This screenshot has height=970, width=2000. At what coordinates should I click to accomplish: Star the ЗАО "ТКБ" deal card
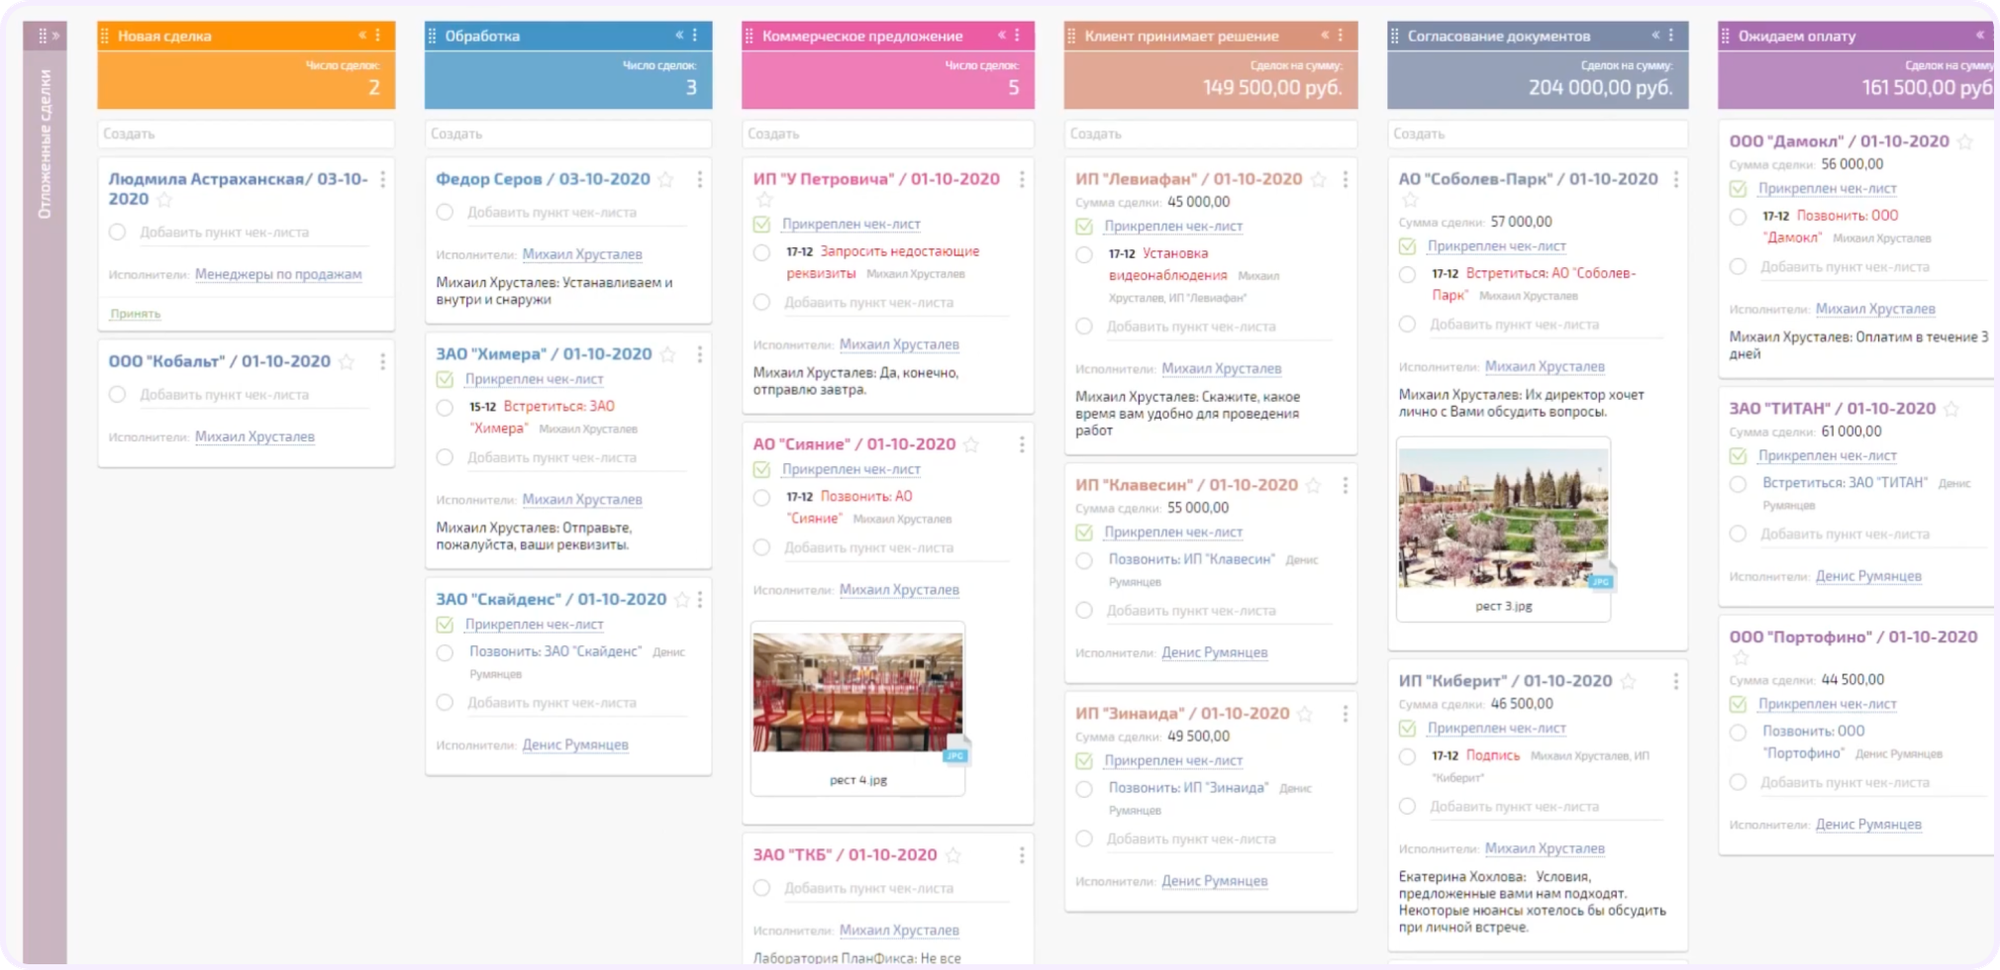[953, 856]
